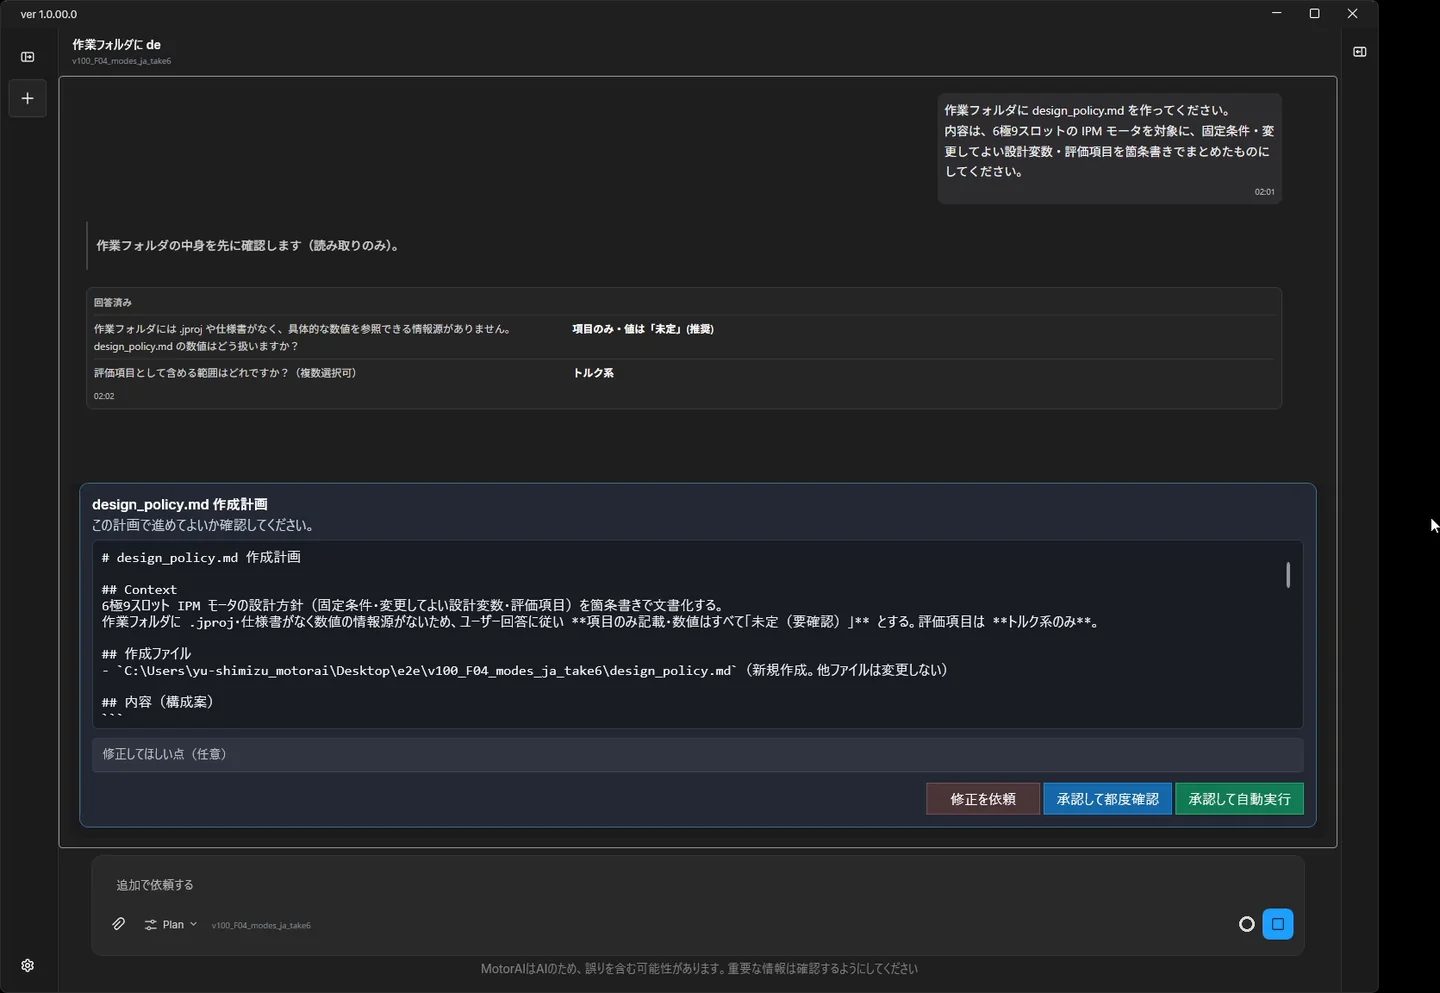The width and height of the screenshot is (1440, 993).
Task: Minimize the application window
Action: (1277, 14)
